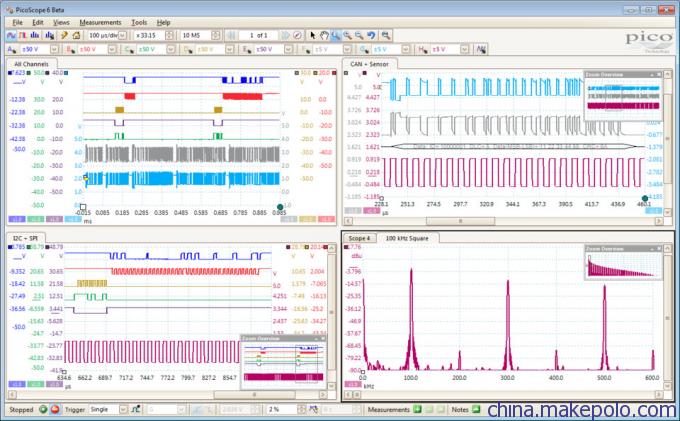Switch to Scope mode icon
The width and height of the screenshot is (680, 421).
(11, 35)
